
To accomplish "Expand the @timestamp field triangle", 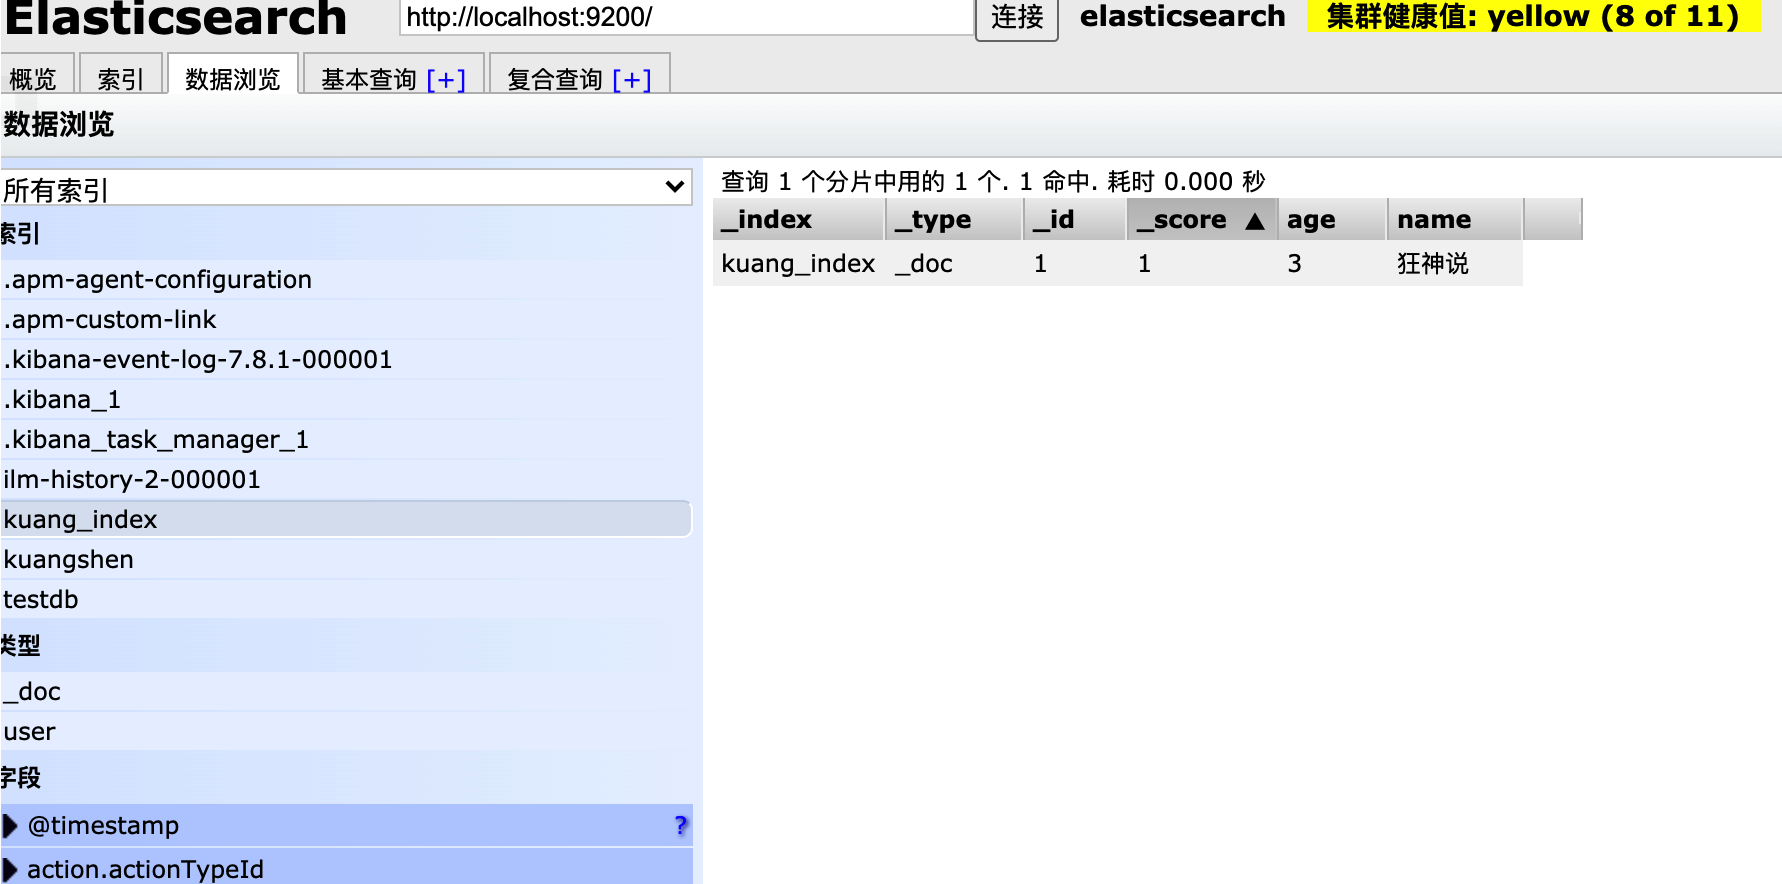I will click(11, 826).
